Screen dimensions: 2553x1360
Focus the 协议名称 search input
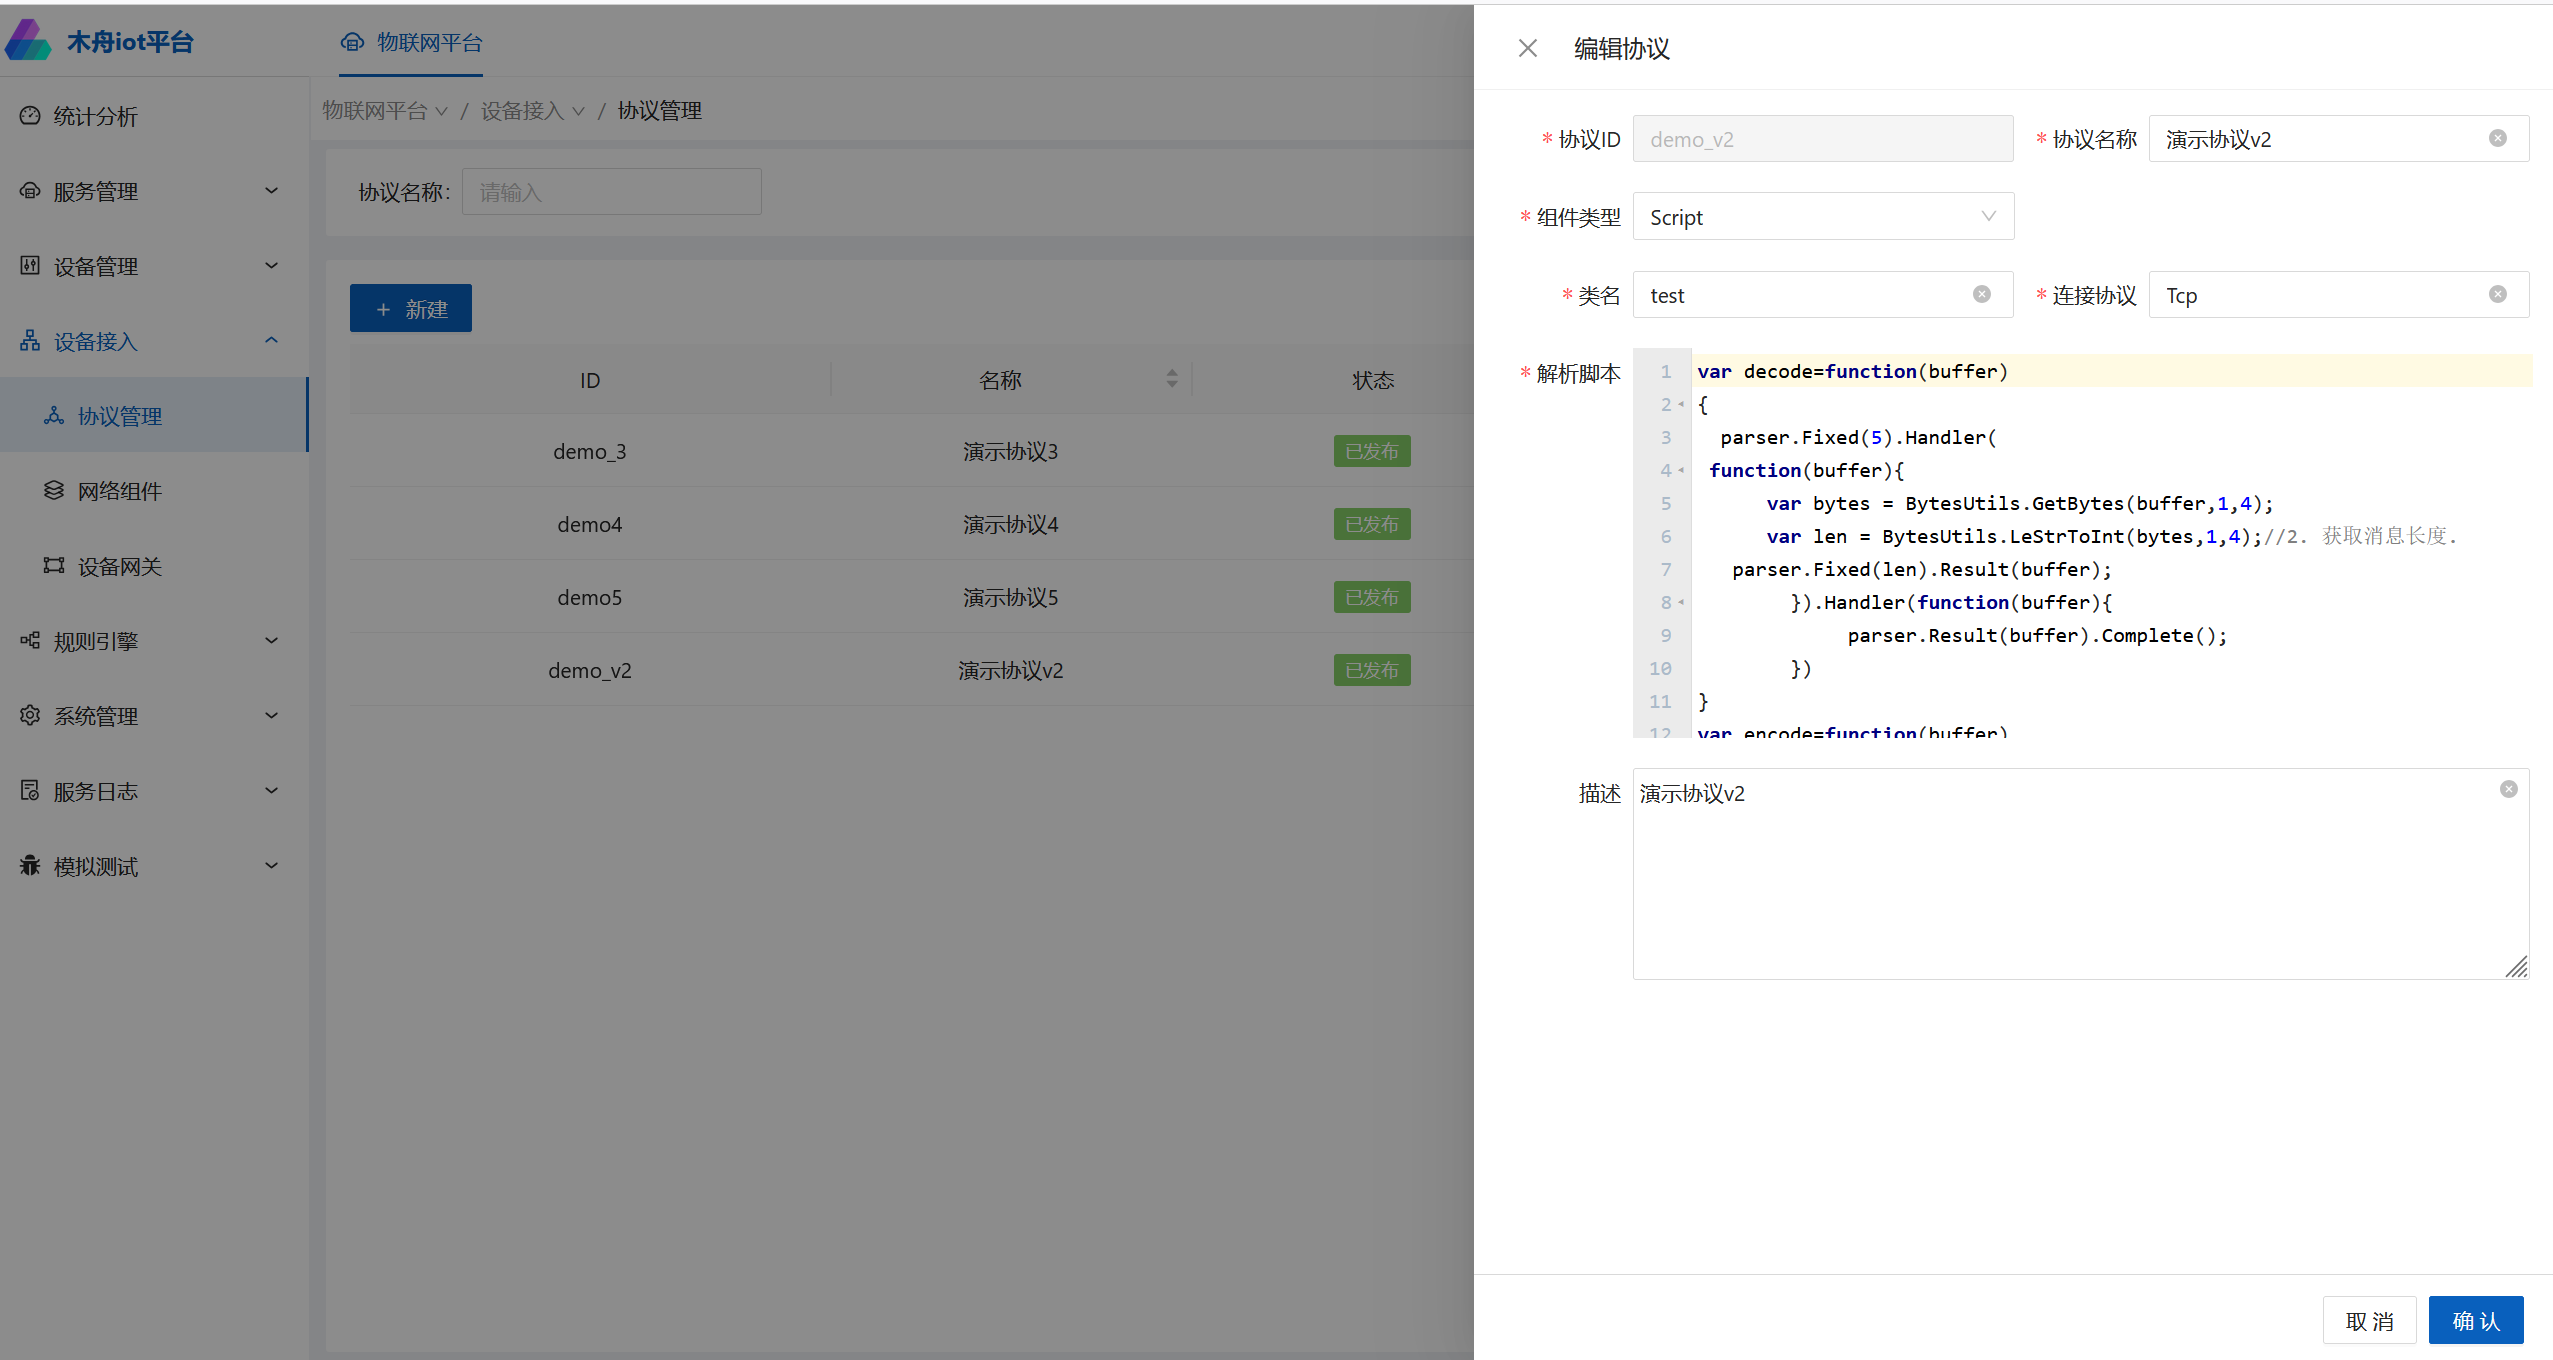[x=611, y=192]
